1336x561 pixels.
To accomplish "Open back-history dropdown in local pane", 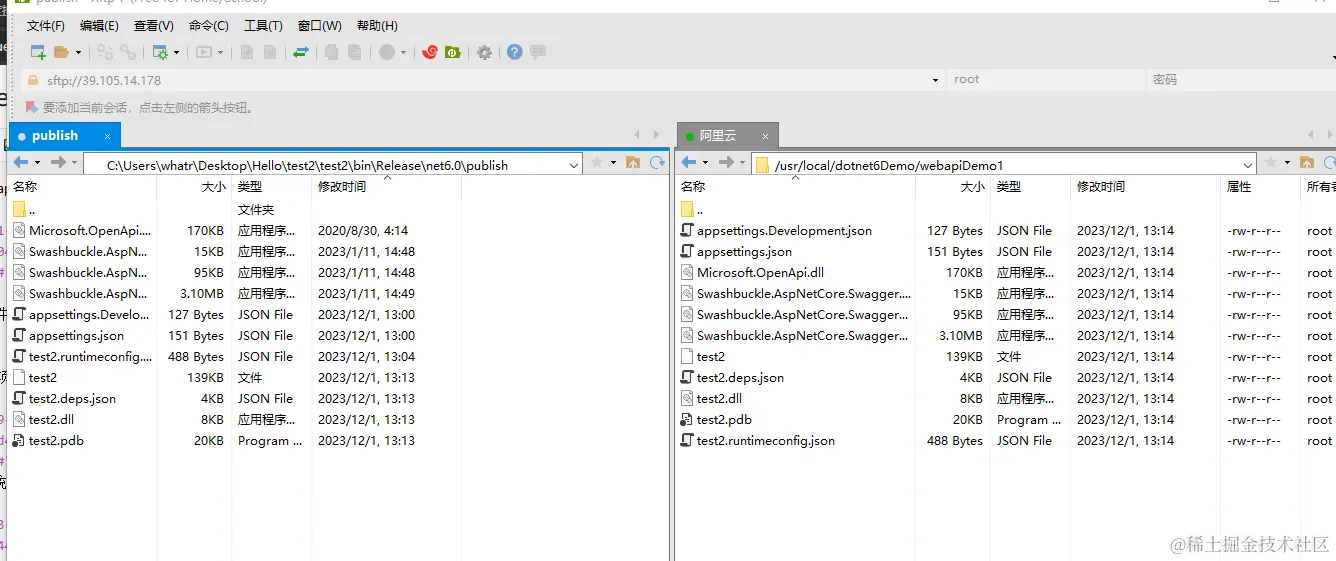I will [x=37, y=162].
